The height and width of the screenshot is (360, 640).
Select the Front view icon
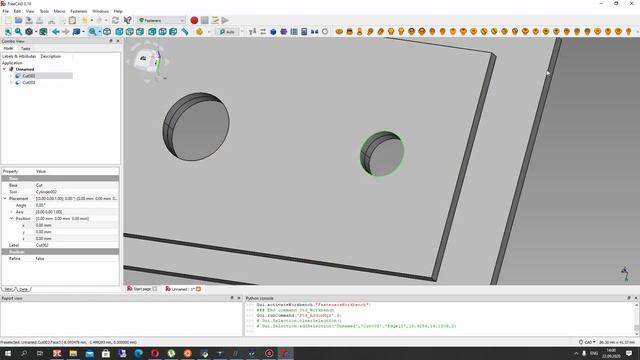[119, 31]
